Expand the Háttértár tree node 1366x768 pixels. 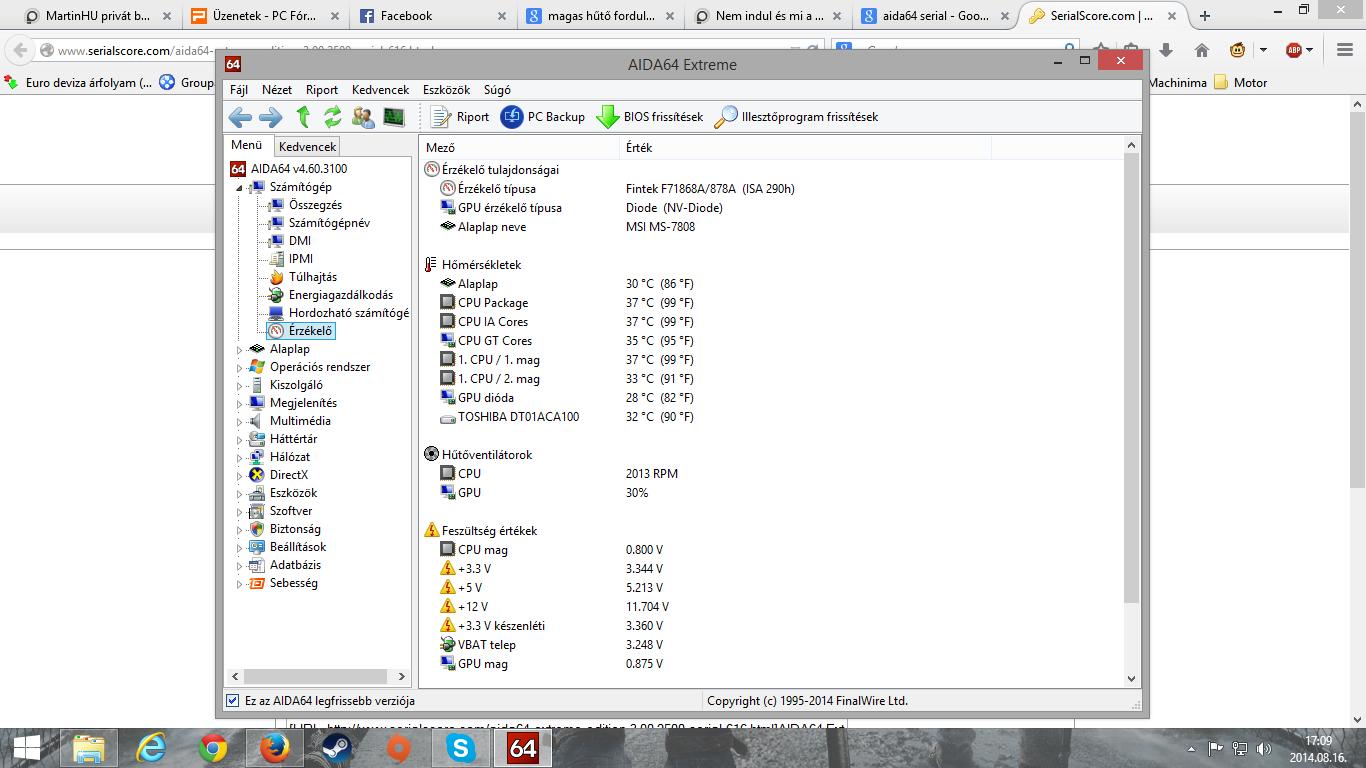pos(240,439)
